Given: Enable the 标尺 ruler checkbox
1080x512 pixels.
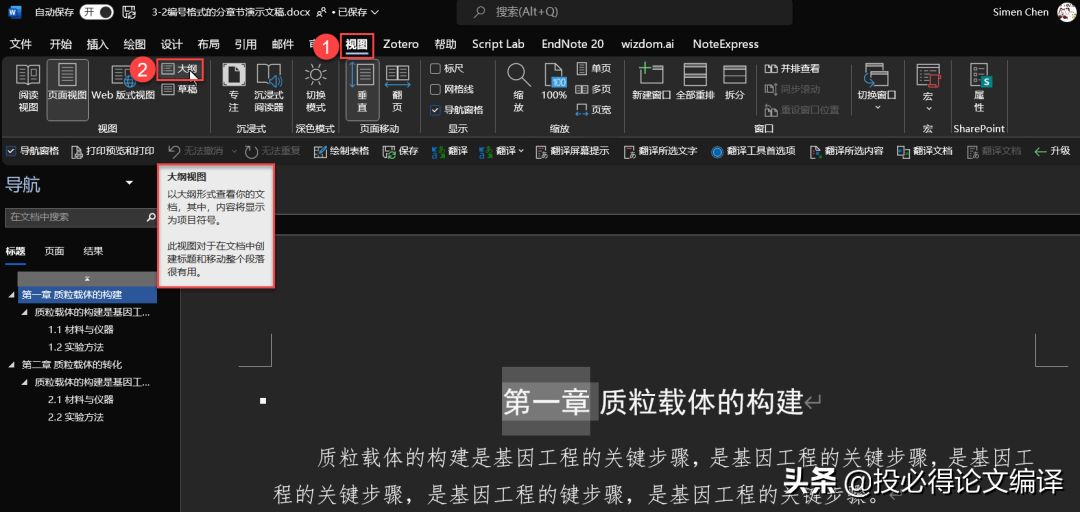Looking at the screenshot, I should coord(435,69).
